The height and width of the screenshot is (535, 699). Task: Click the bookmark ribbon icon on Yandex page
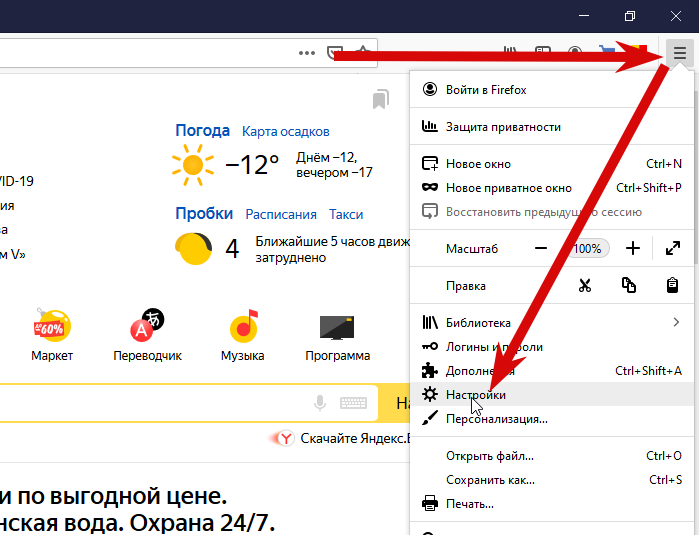click(x=381, y=99)
